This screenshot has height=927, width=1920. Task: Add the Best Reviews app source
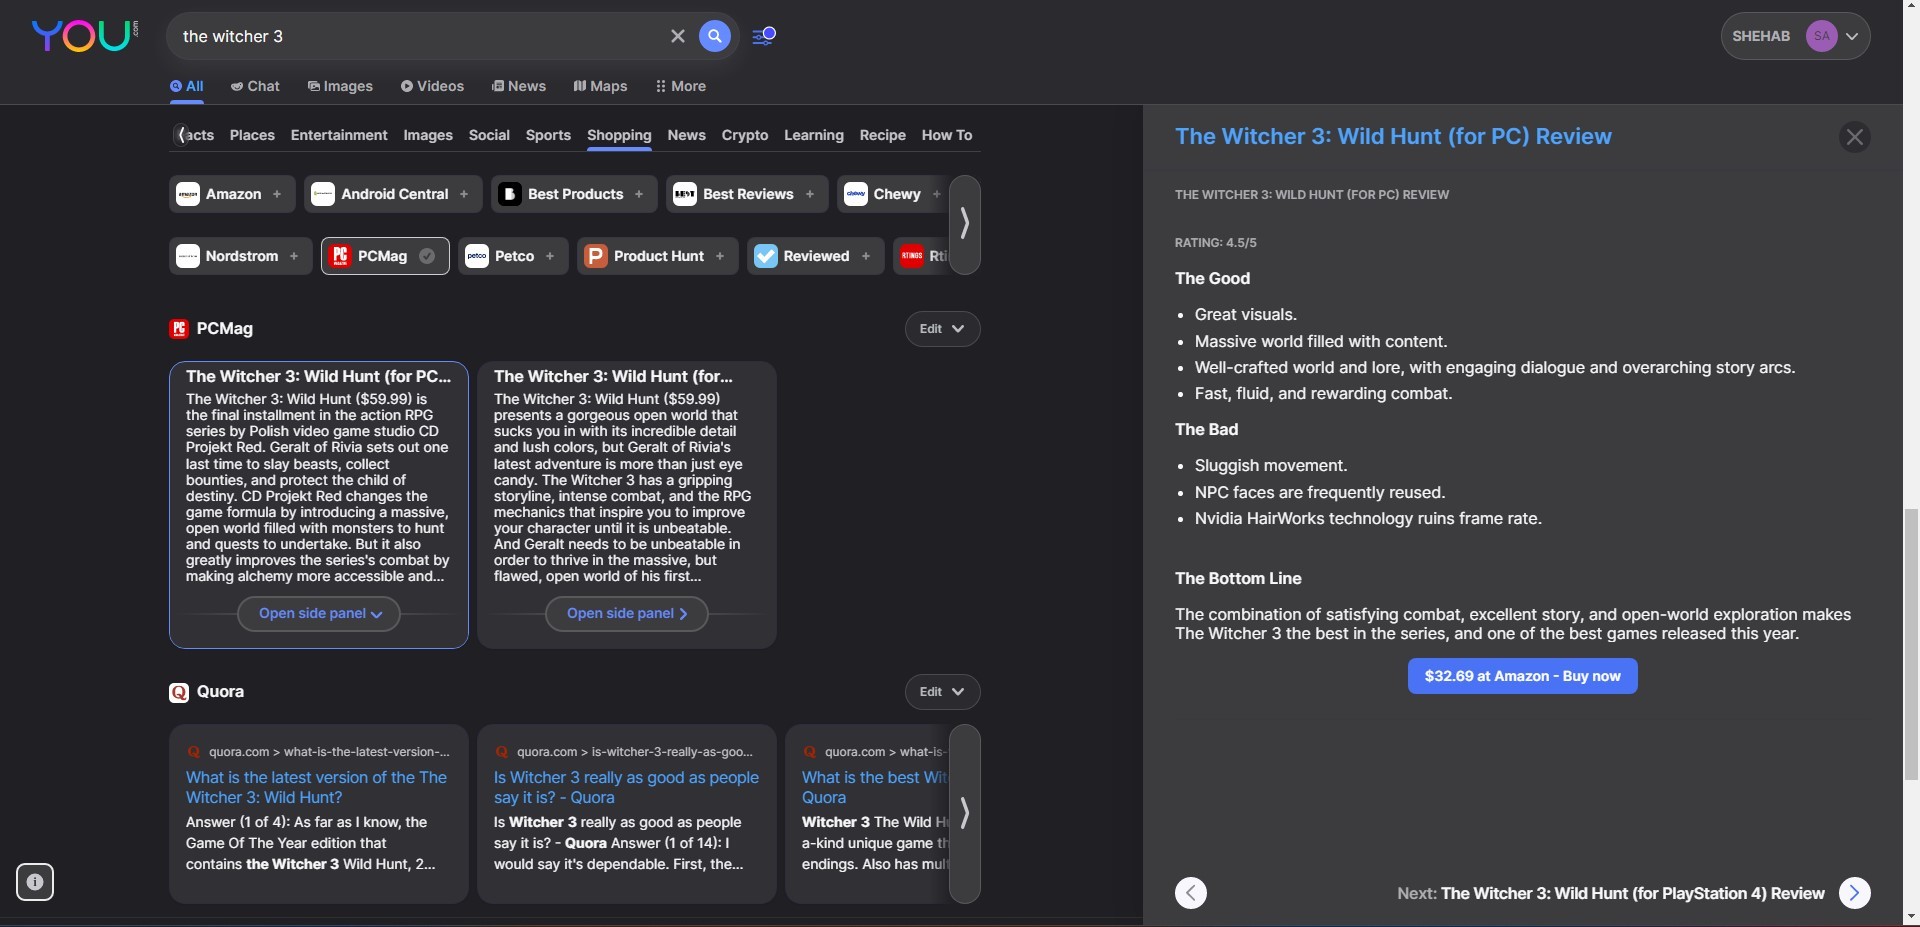810,194
